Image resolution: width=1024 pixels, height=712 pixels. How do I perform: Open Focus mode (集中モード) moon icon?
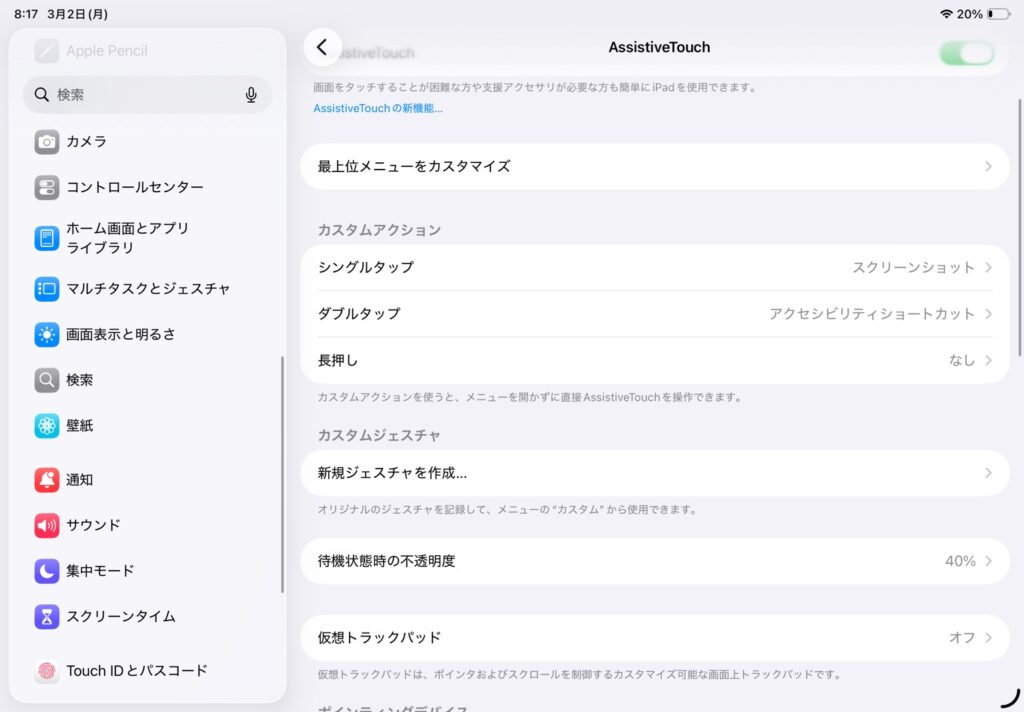coord(47,571)
